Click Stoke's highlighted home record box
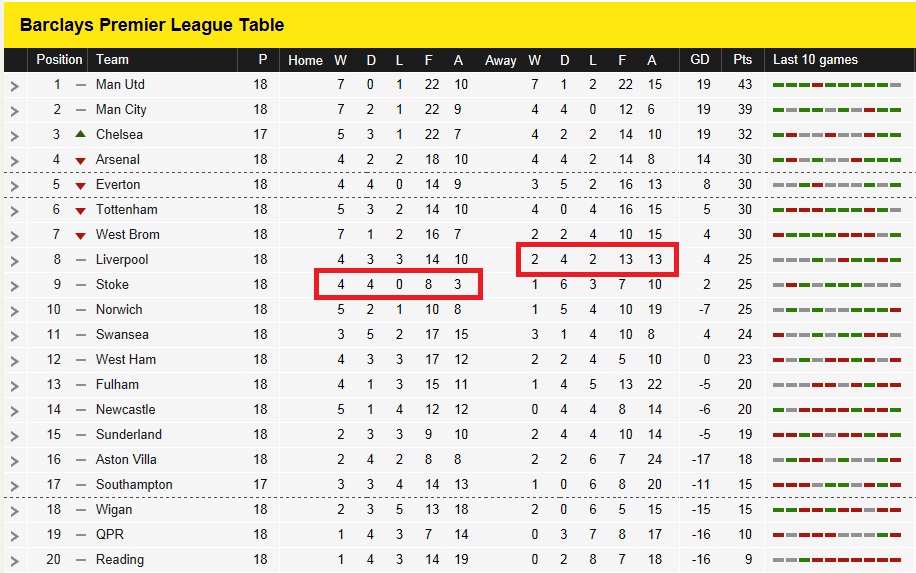 click(x=398, y=284)
